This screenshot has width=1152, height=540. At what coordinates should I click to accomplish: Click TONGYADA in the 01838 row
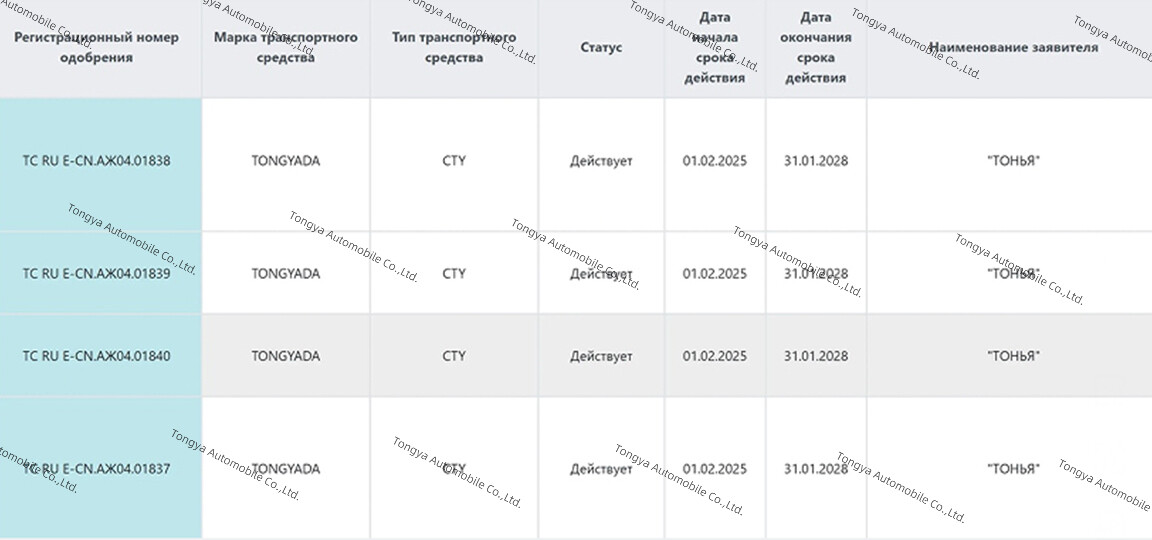point(286,161)
